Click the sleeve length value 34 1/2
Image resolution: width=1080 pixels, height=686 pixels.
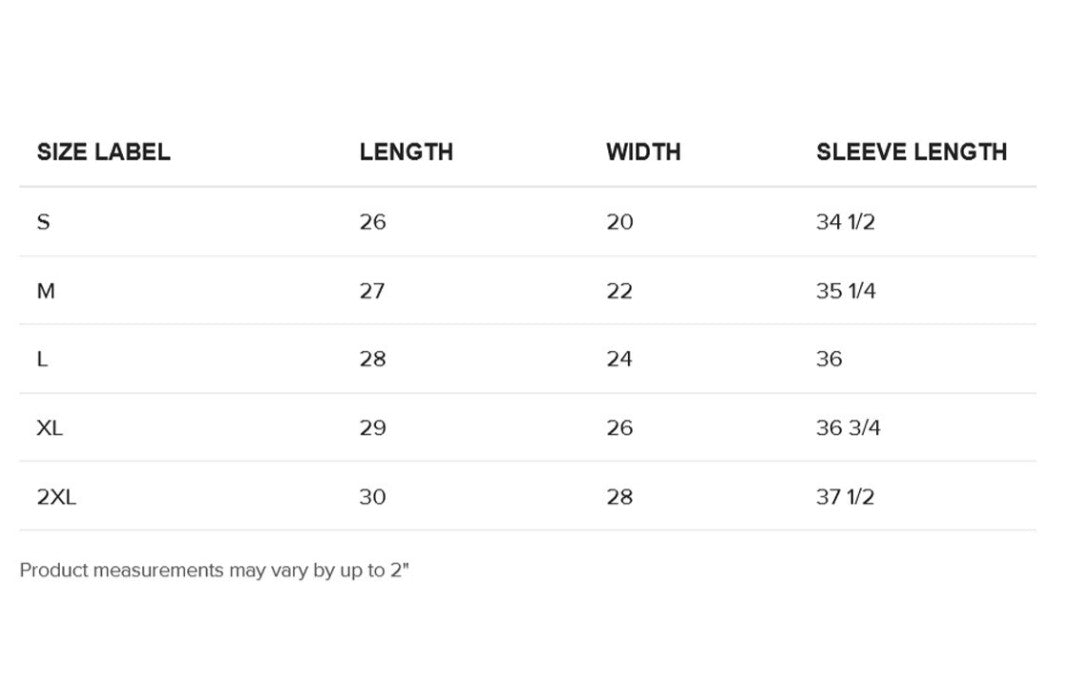(845, 222)
